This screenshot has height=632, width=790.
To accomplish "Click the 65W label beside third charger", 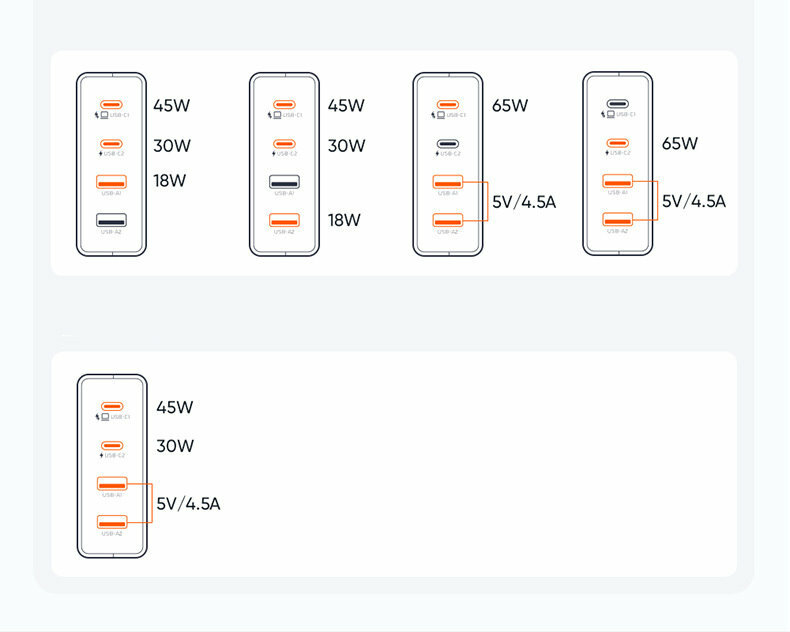I will (x=510, y=106).
